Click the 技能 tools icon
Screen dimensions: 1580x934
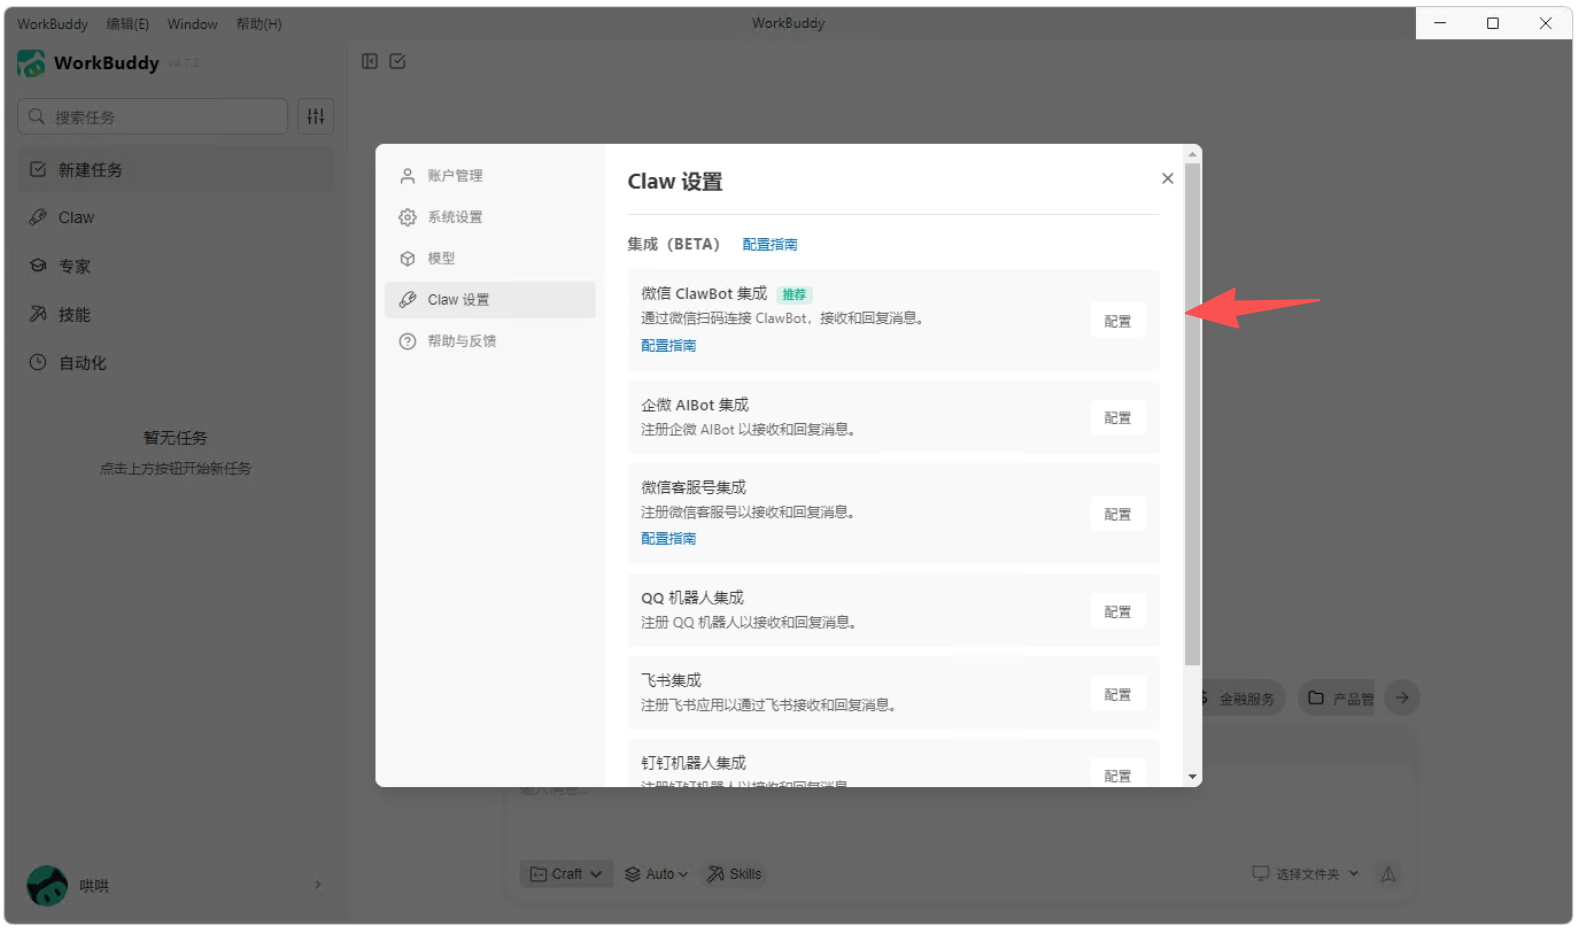click(38, 314)
